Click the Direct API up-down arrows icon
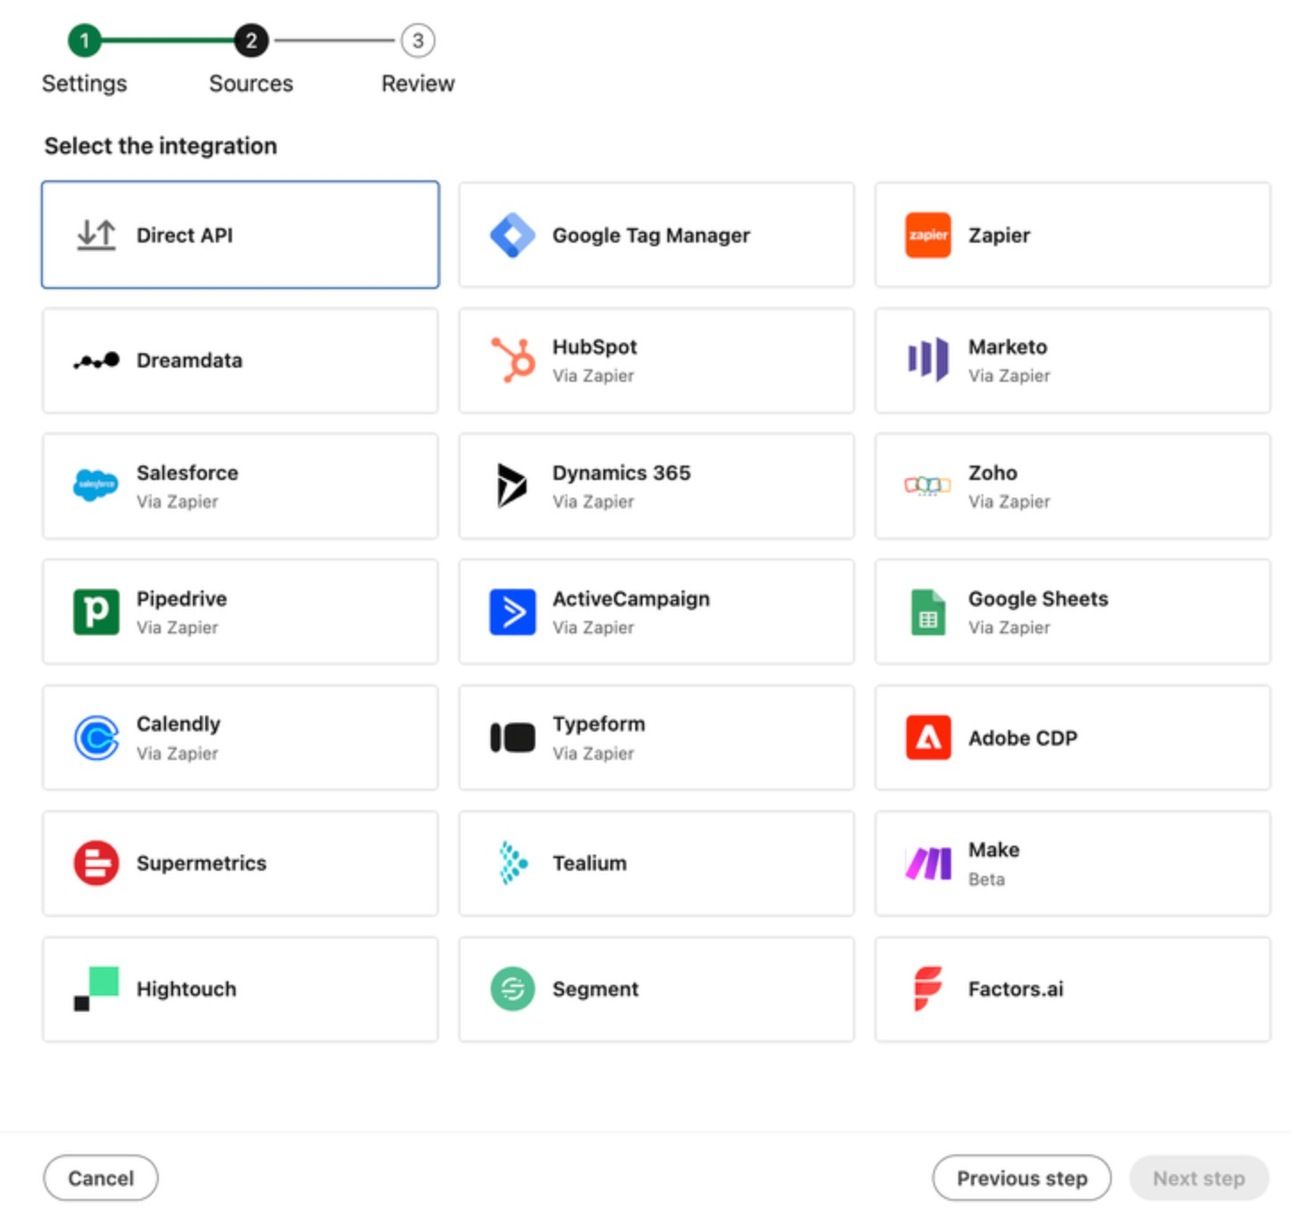This screenshot has height=1215, width=1292. coord(96,235)
